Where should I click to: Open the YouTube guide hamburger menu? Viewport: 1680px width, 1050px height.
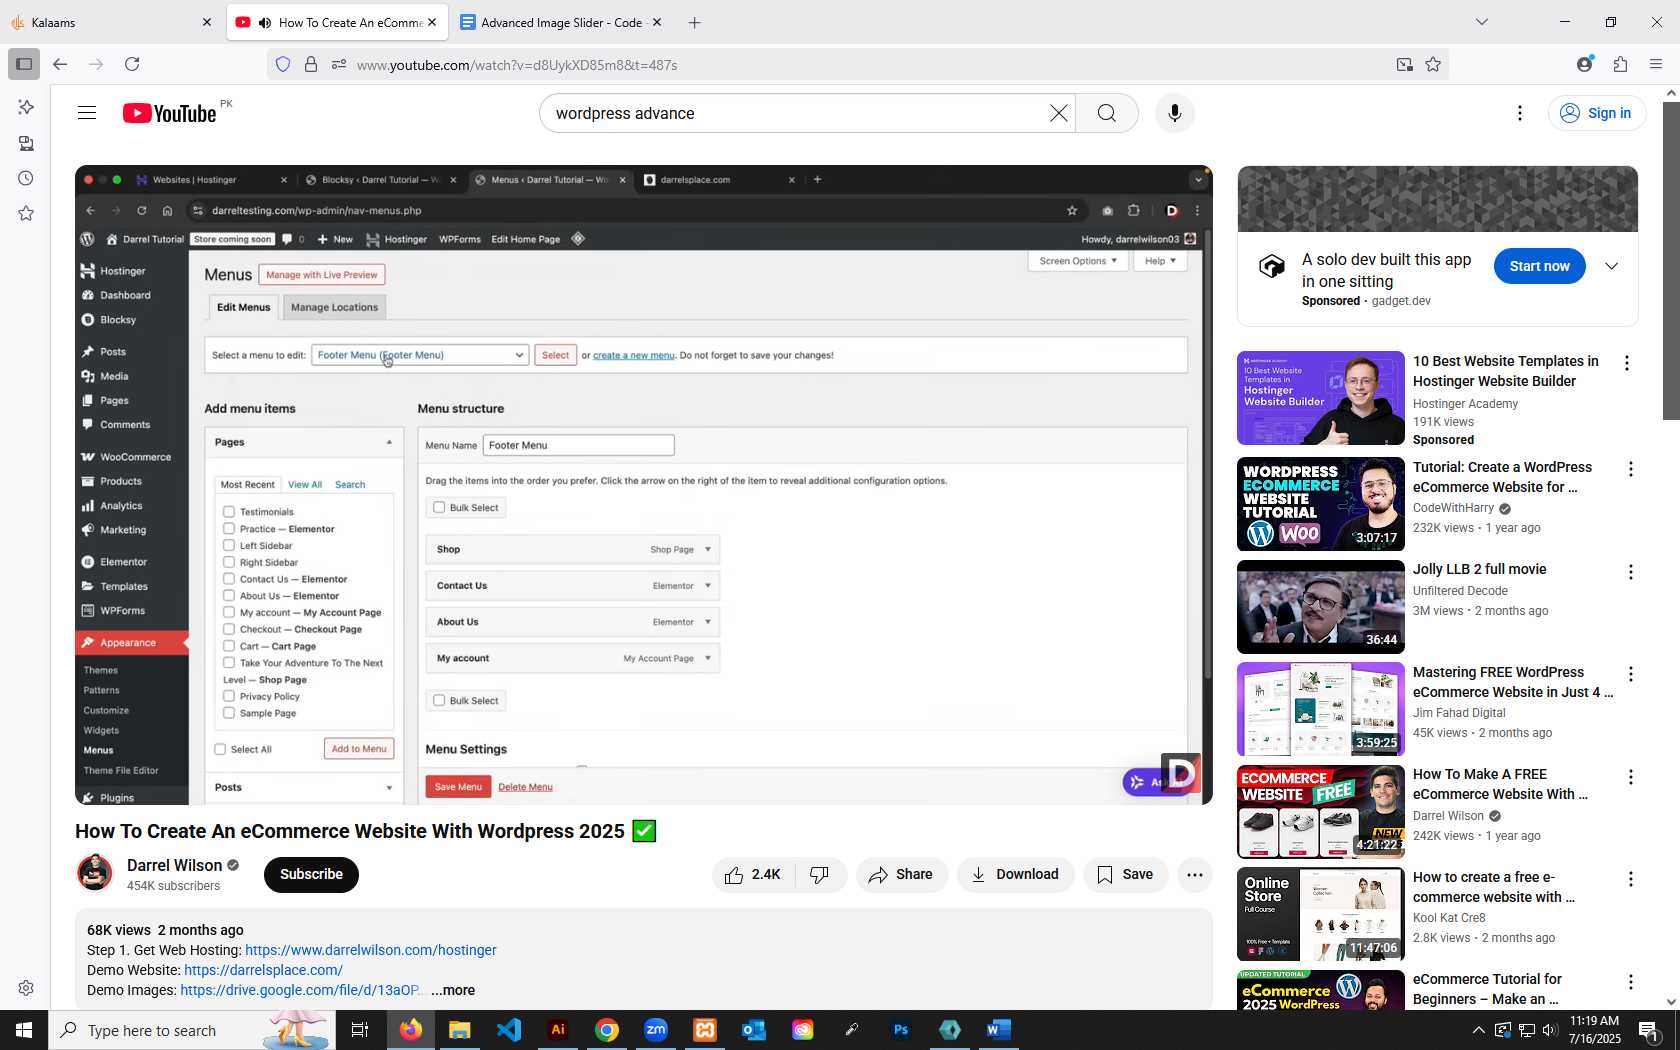click(x=87, y=113)
